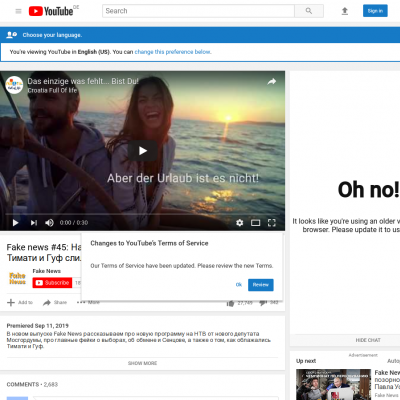Click the search magnifier button
The image size is (400, 400).
(309, 11)
